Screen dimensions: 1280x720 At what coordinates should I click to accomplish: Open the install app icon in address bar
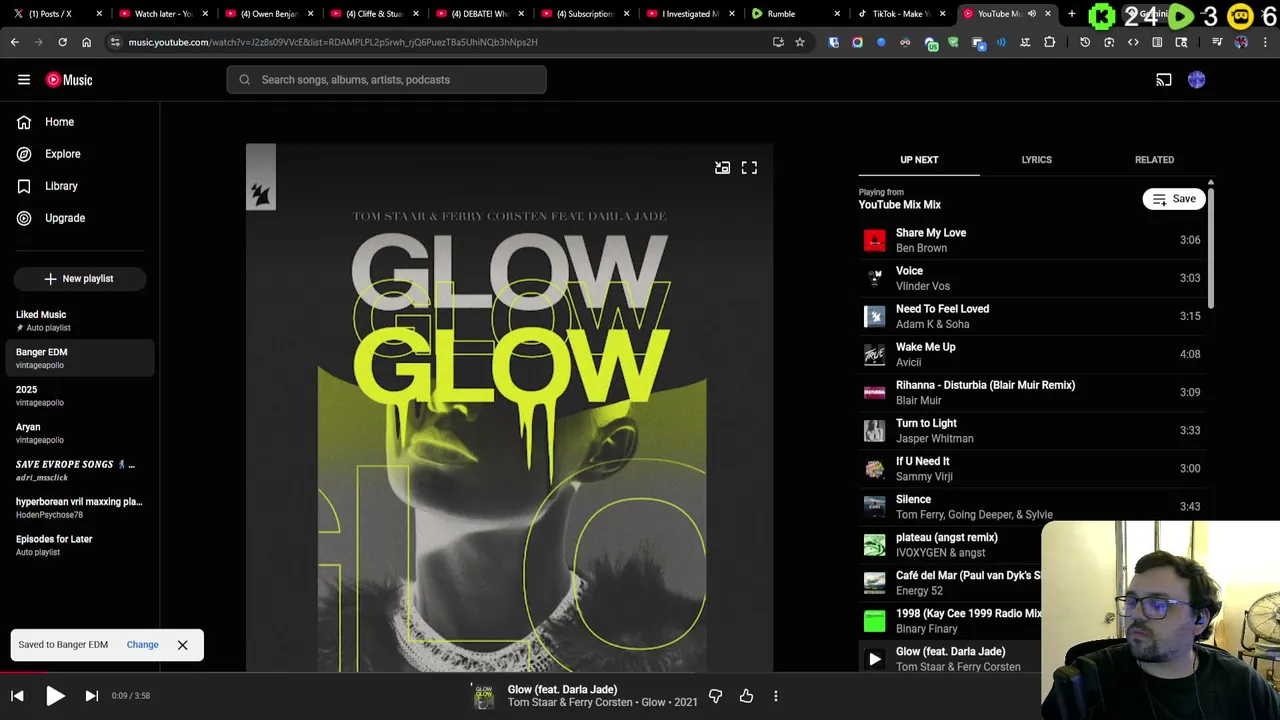778,42
